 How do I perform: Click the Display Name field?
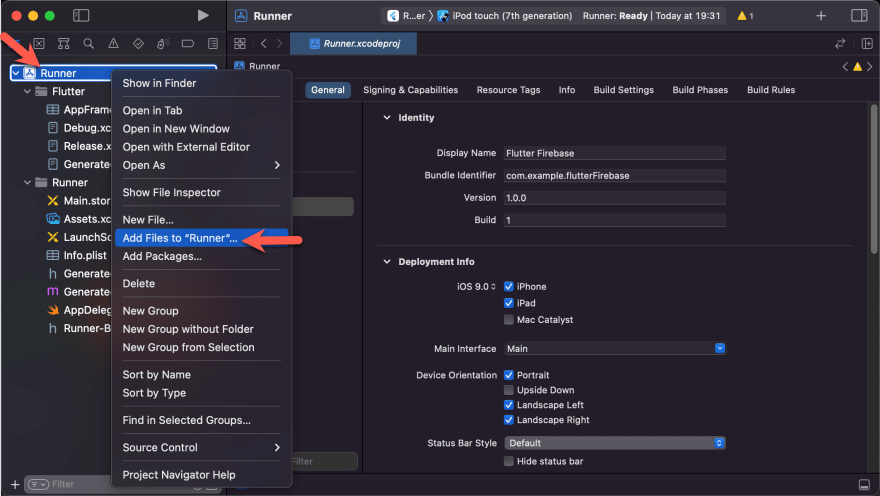615,153
